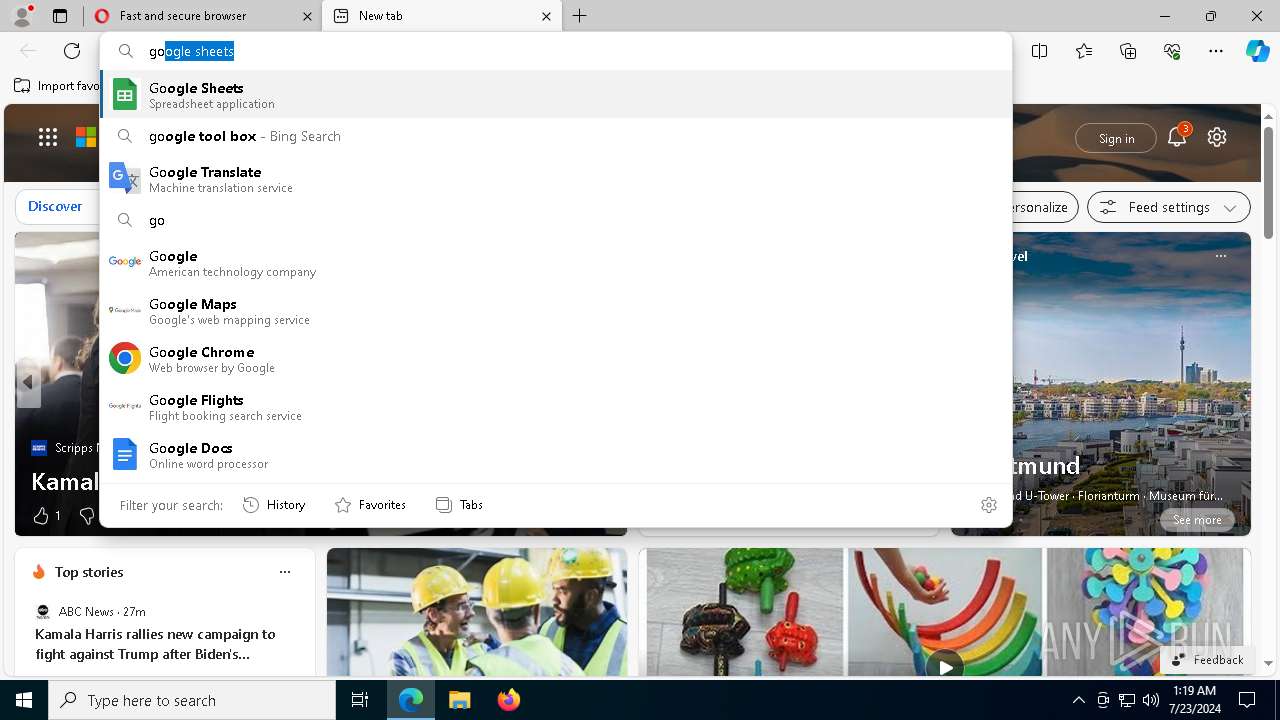Click the Windows taskbar search box

[192, 700]
